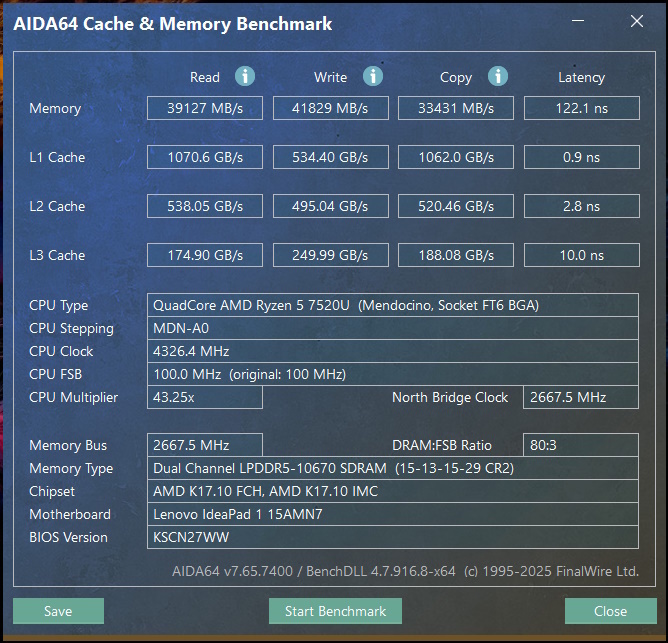The width and height of the screenshot is (668, 643).
Task: Click the Read column header
Action: [x=205, y=77]
